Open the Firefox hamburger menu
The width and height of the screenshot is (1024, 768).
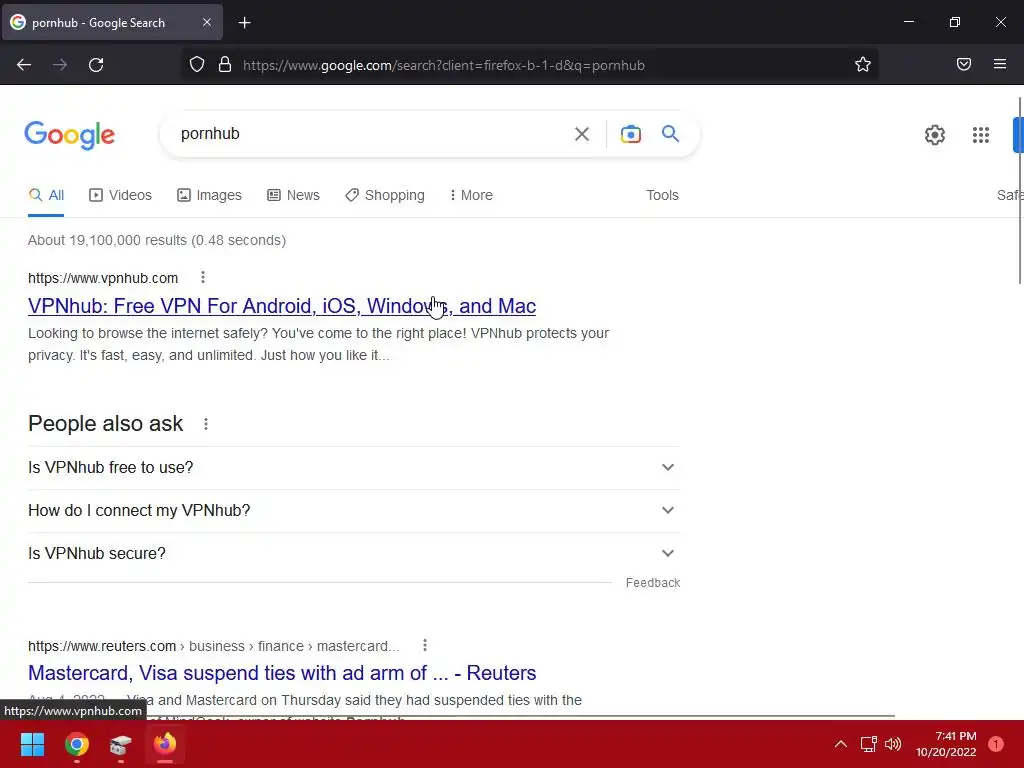pos(999,64)
